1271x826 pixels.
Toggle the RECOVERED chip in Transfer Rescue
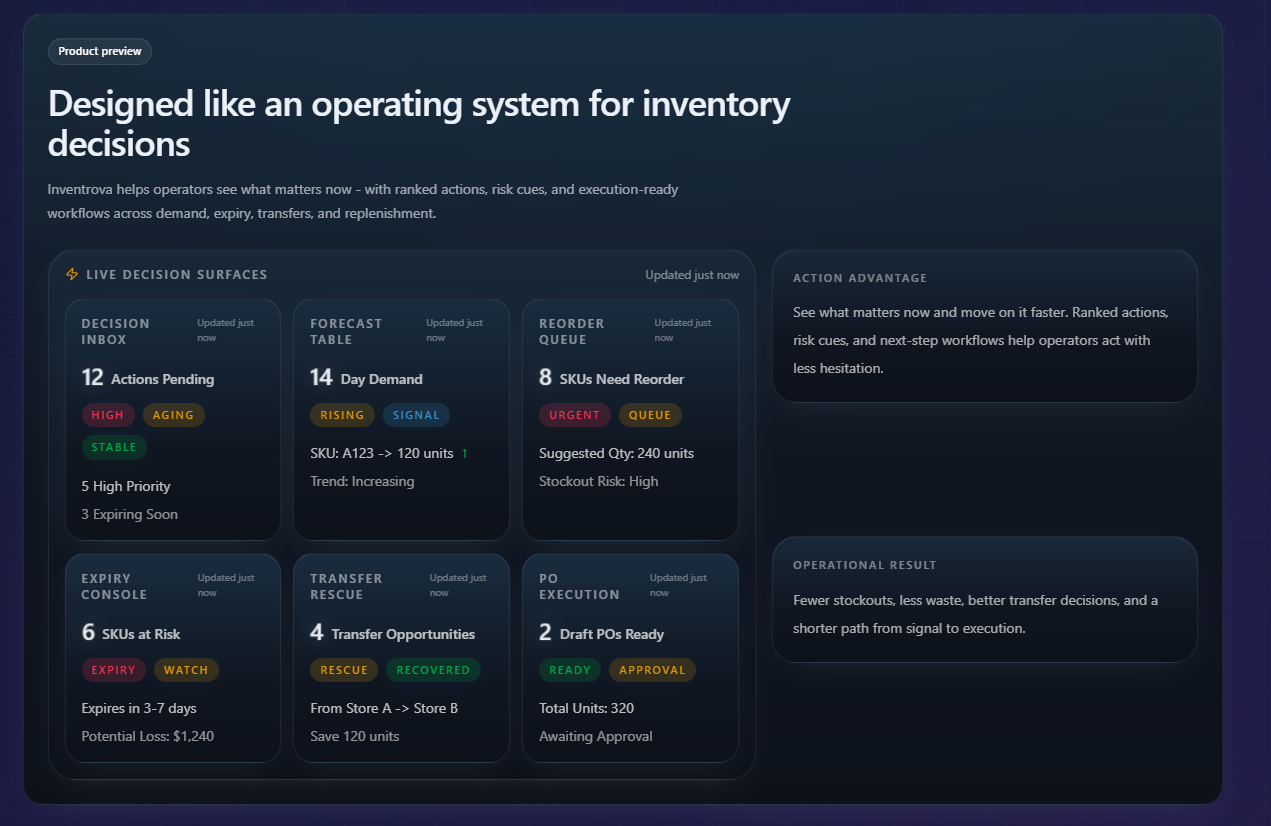coord(433,670)
